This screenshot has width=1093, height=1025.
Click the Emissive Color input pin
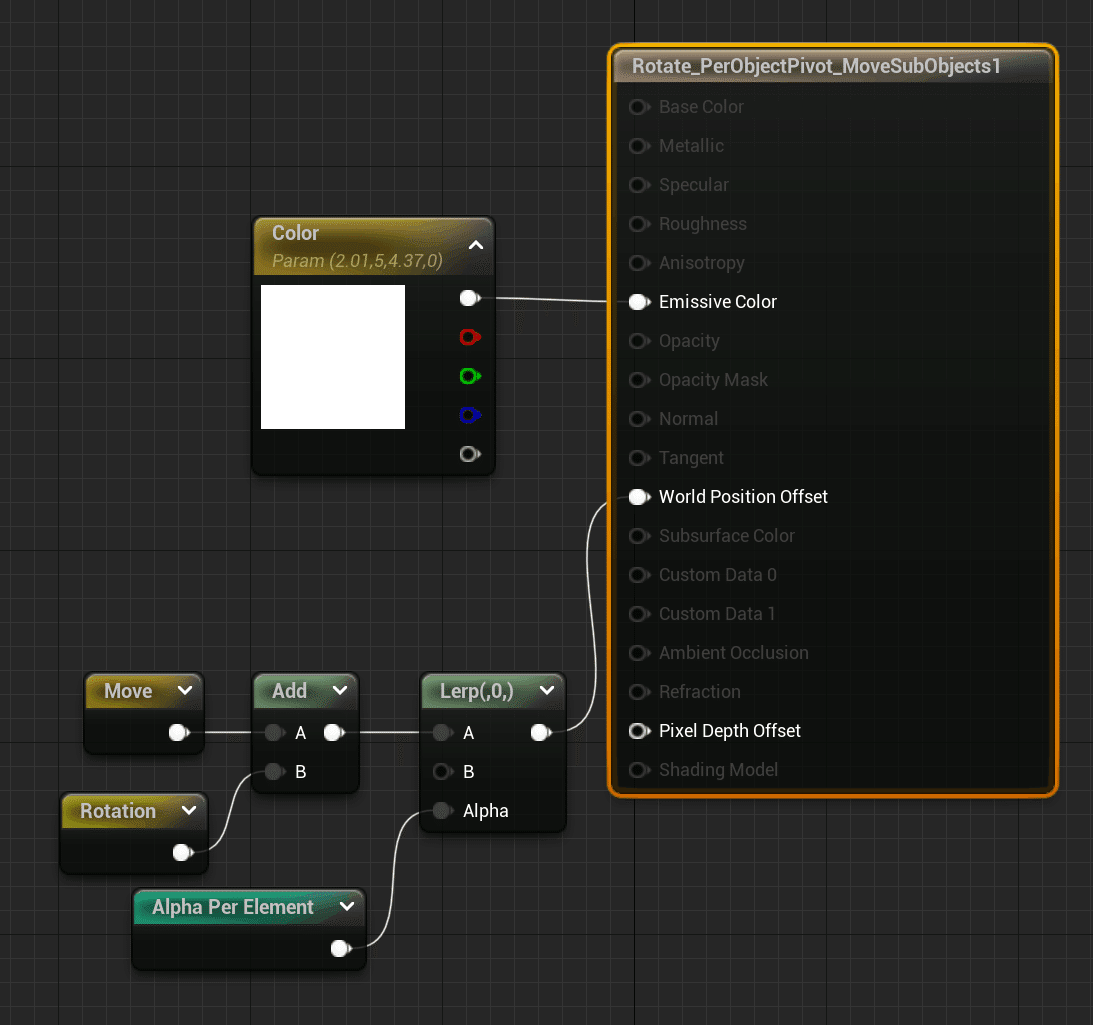[639, 302]
